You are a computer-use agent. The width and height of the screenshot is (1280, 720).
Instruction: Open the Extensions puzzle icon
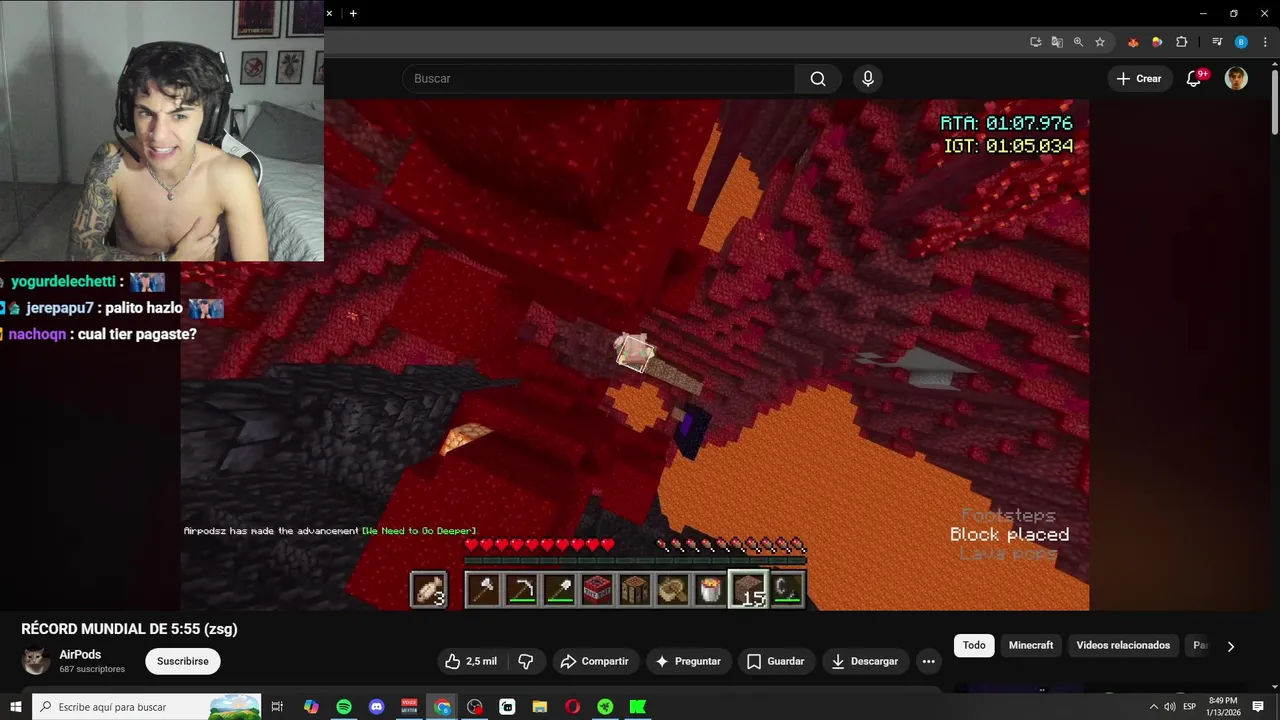(x=1181, y=42)
